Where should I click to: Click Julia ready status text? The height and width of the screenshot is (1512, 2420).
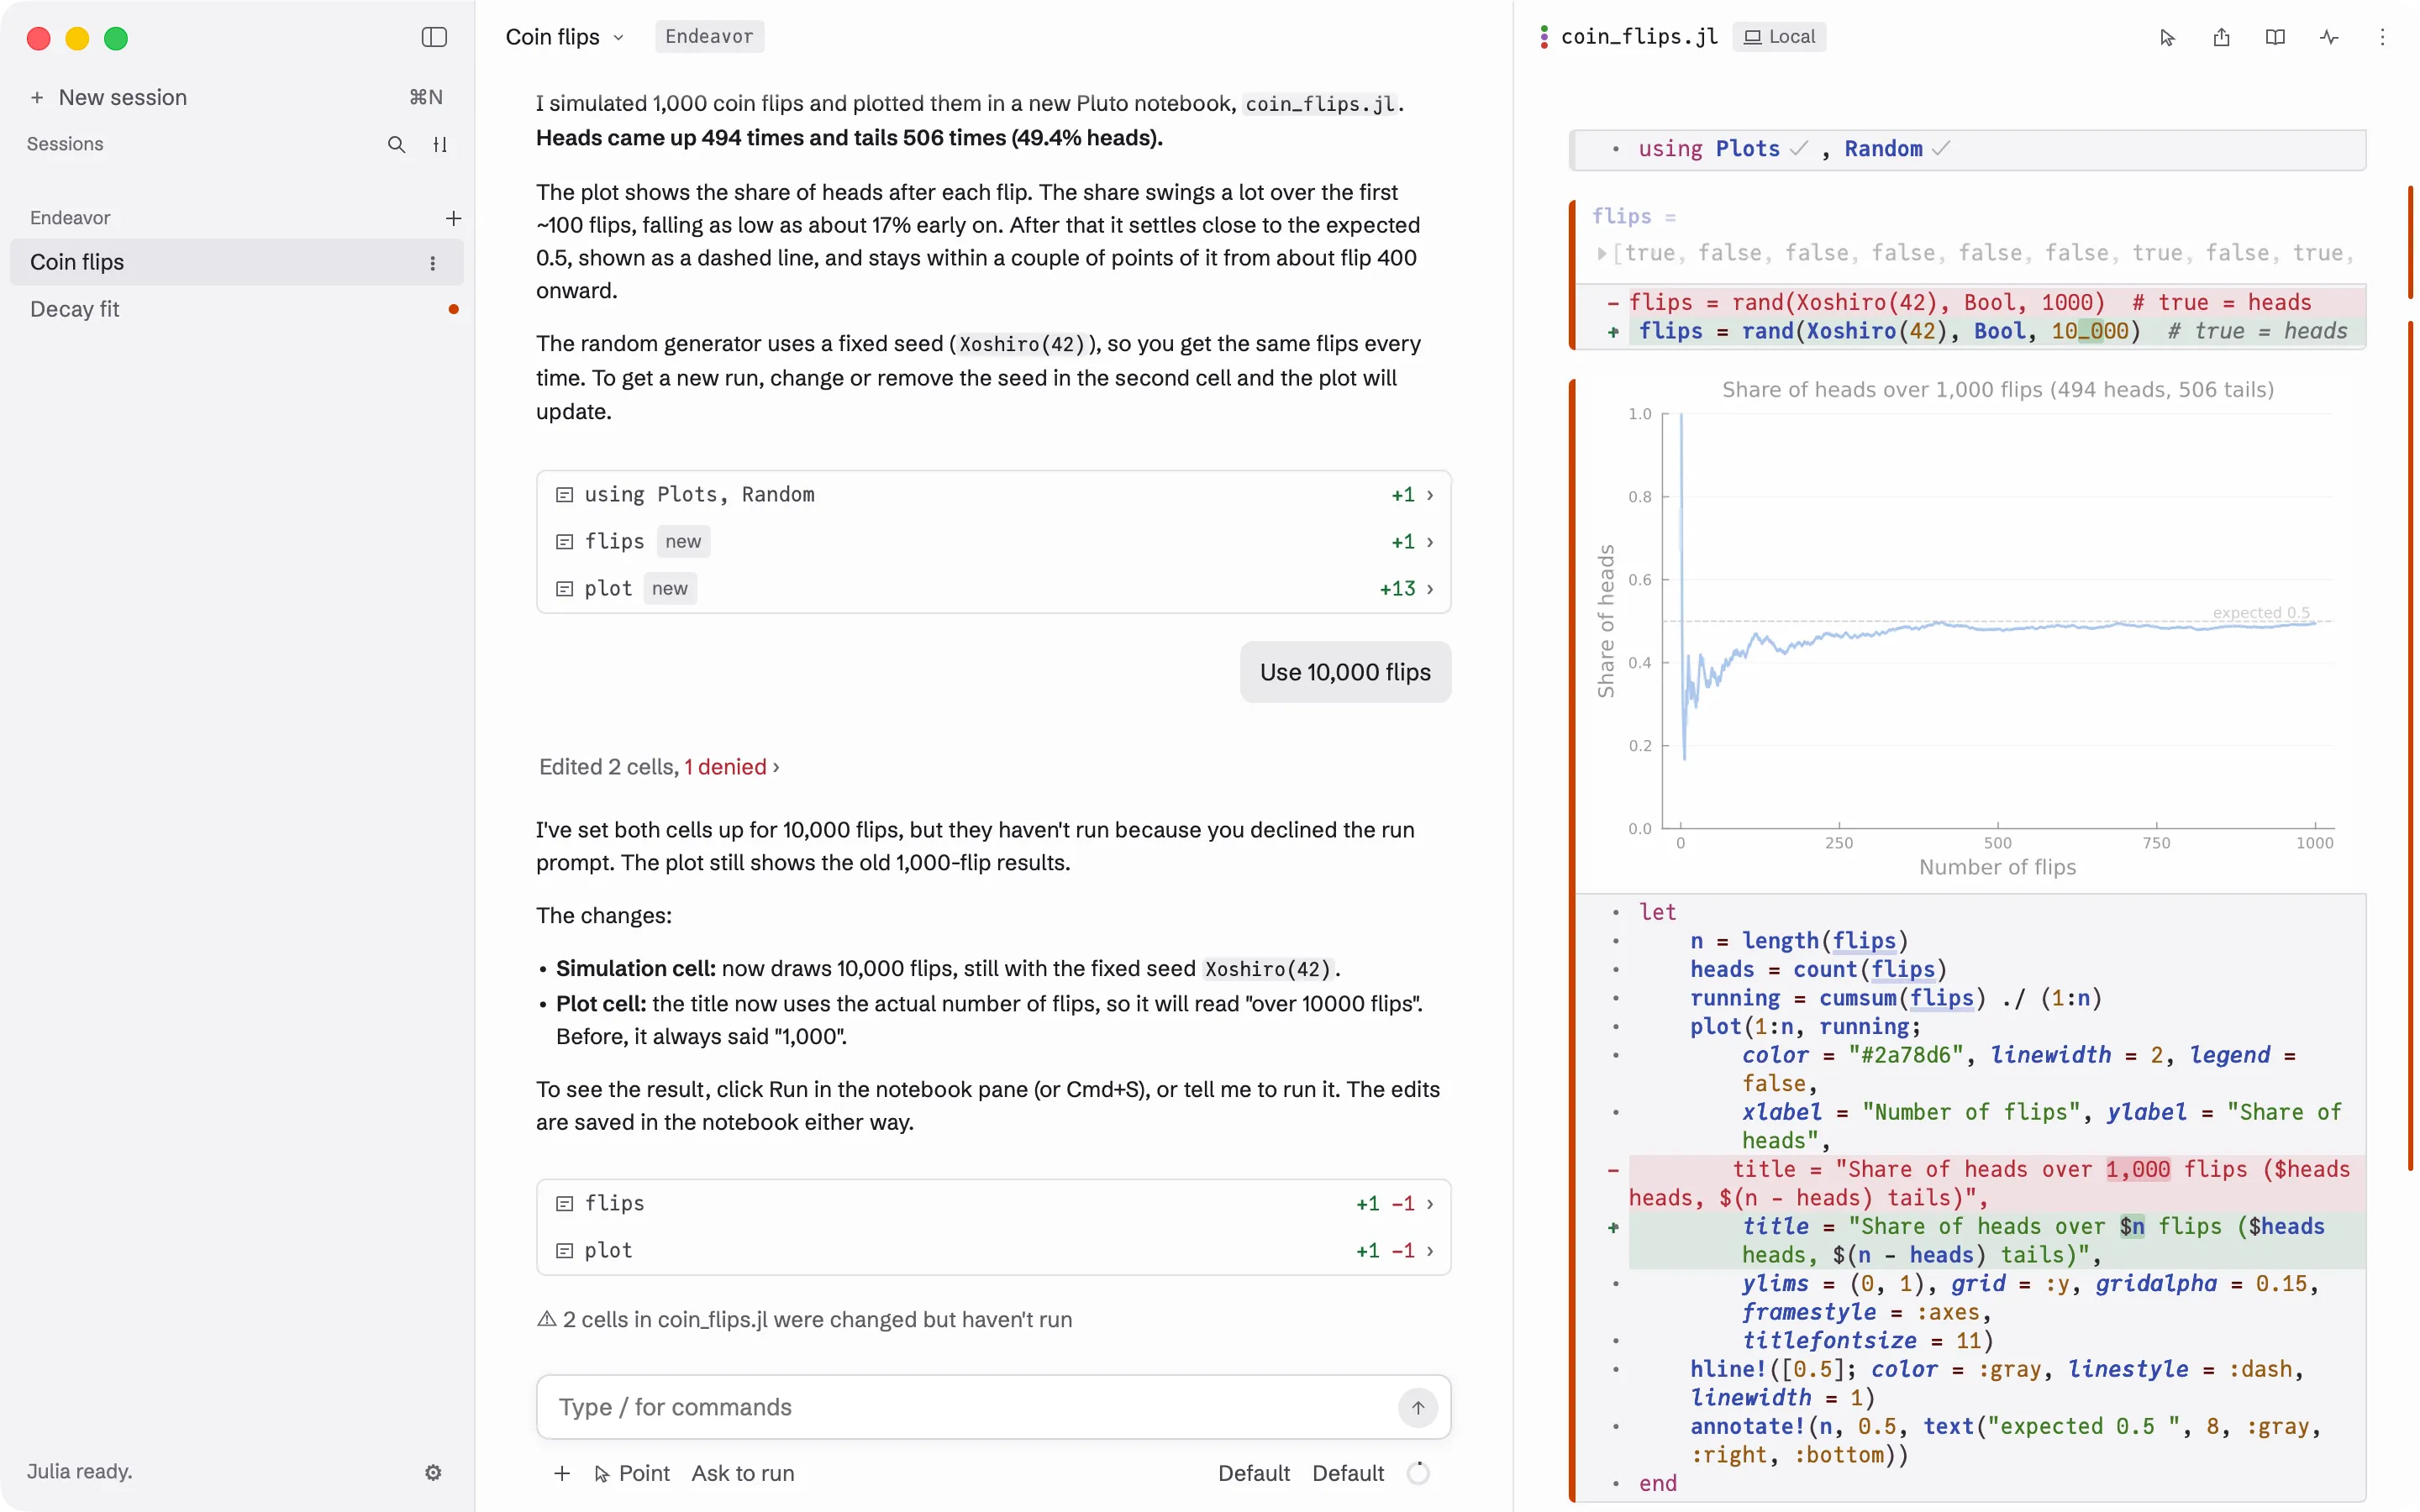[x=80, y=1472]
